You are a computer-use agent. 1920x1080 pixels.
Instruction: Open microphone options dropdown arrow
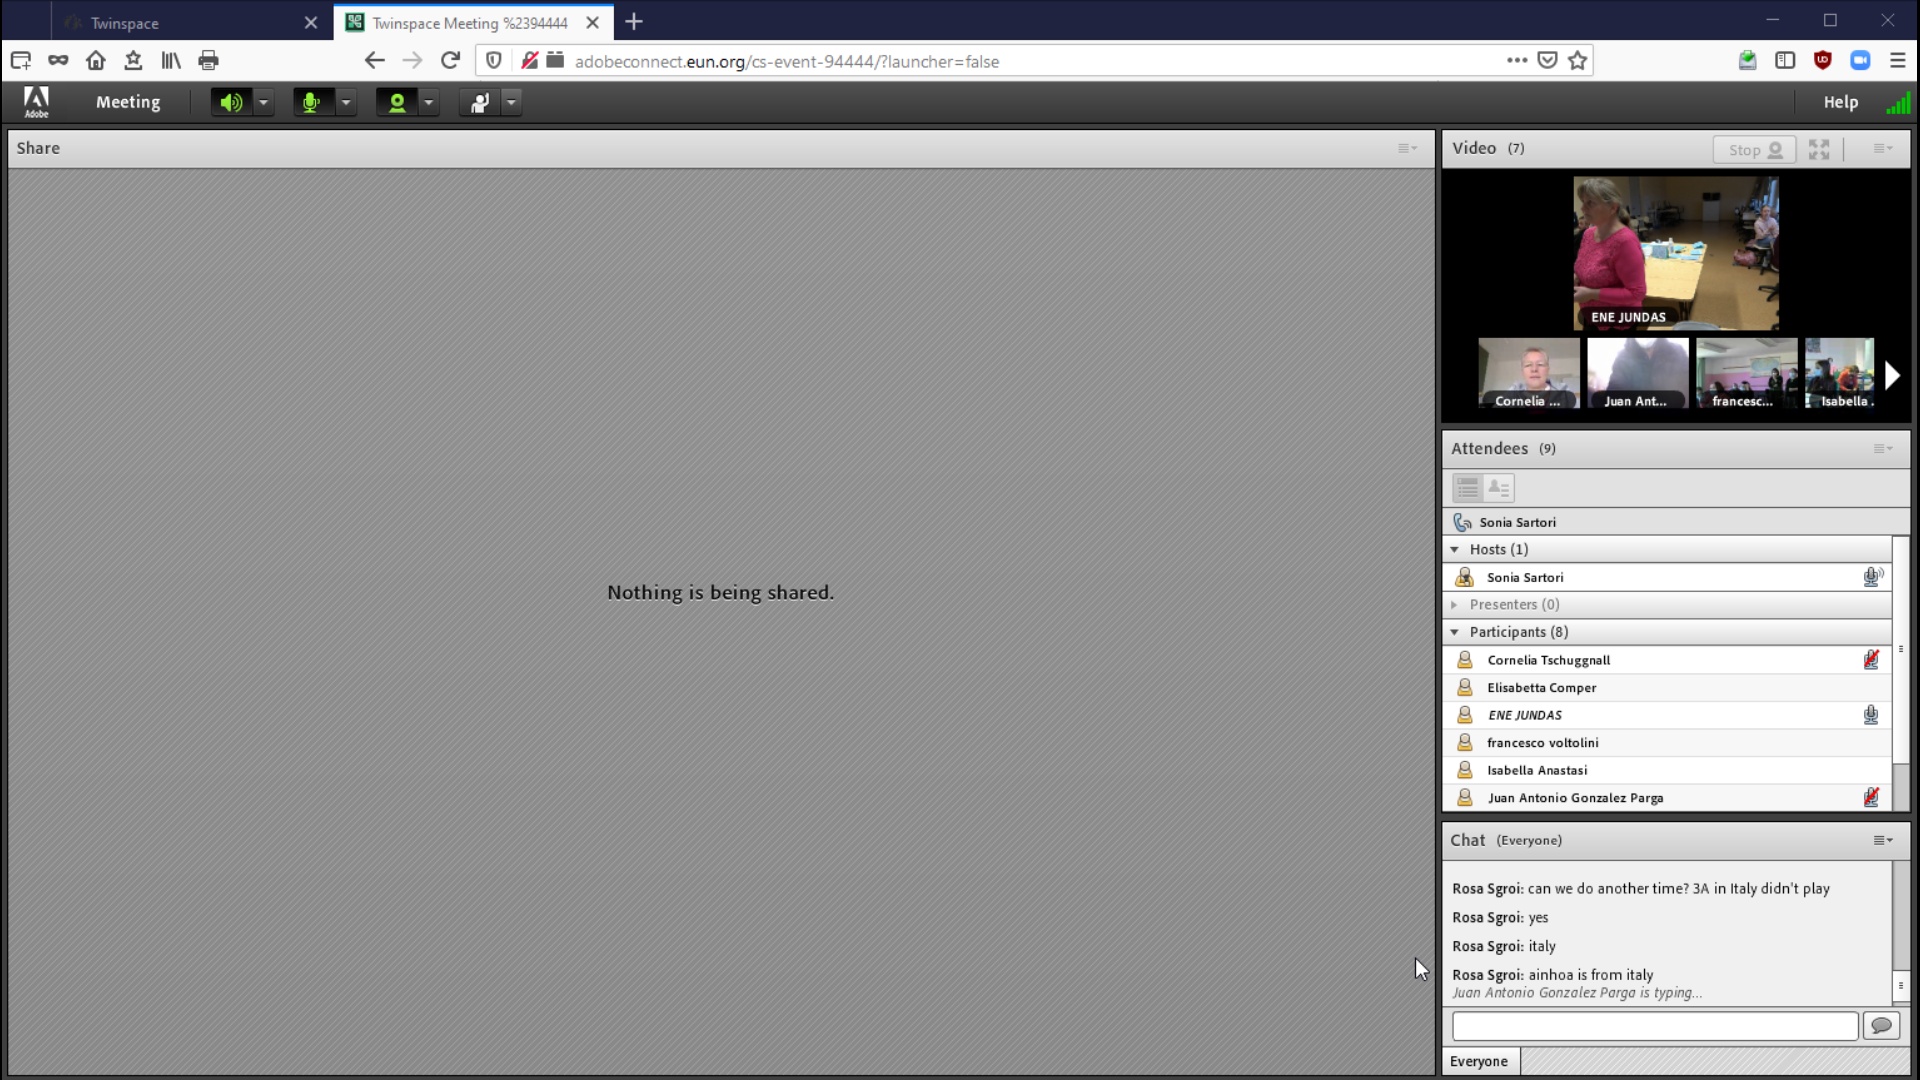point(346,102)
